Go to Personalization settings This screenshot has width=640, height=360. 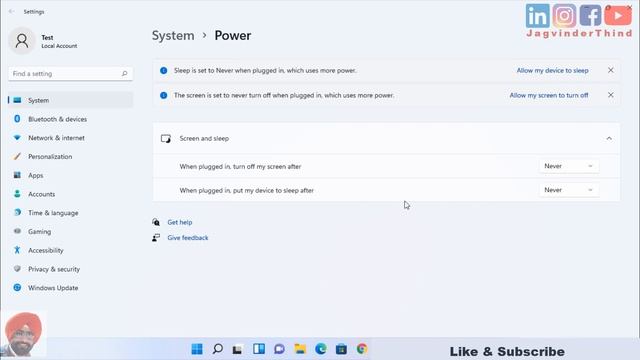click(70, 156)
